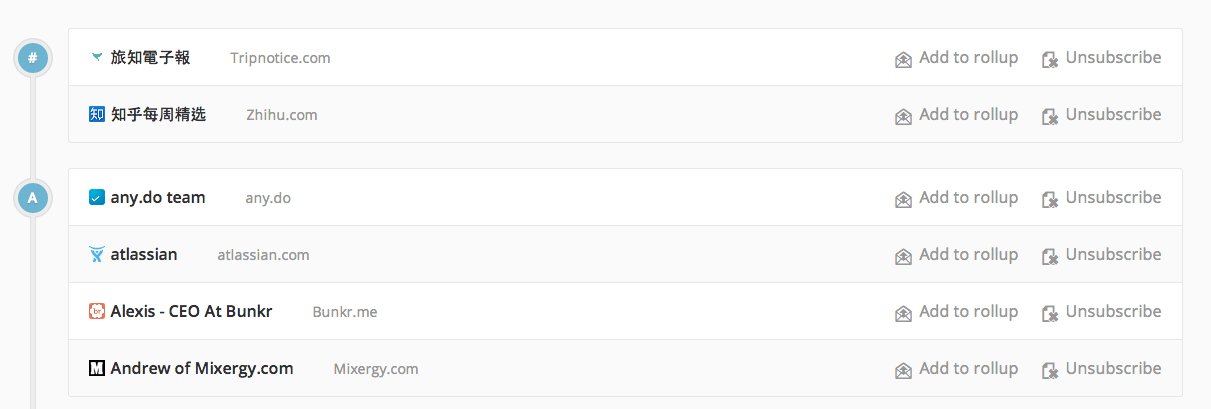Image resolution: width=1211 pixels, height=409 pixels.
Task: Add Zhihu.com subscription to rollup
Action: tap(957, 115)
